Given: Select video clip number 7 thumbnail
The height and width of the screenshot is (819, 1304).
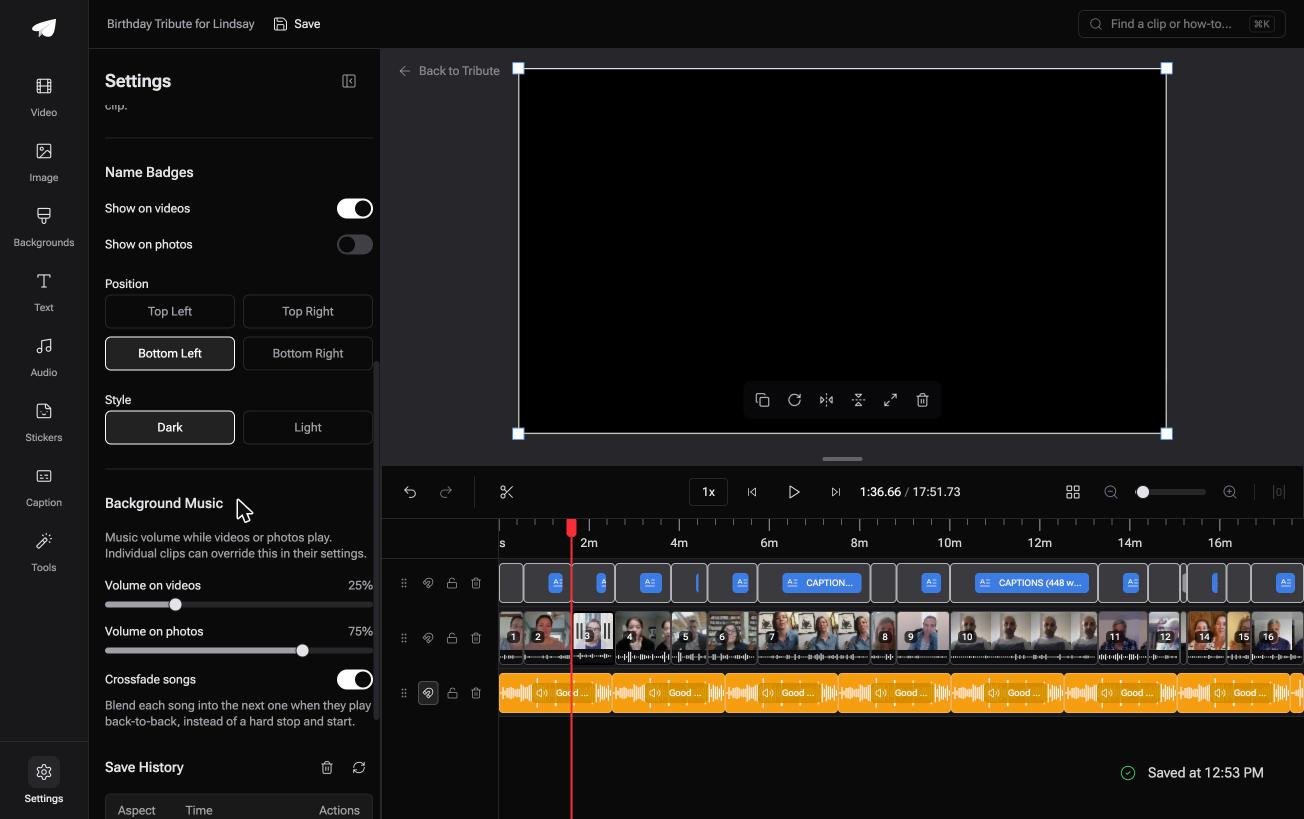Looking at the screenshot, I should (x=814, y=638).
